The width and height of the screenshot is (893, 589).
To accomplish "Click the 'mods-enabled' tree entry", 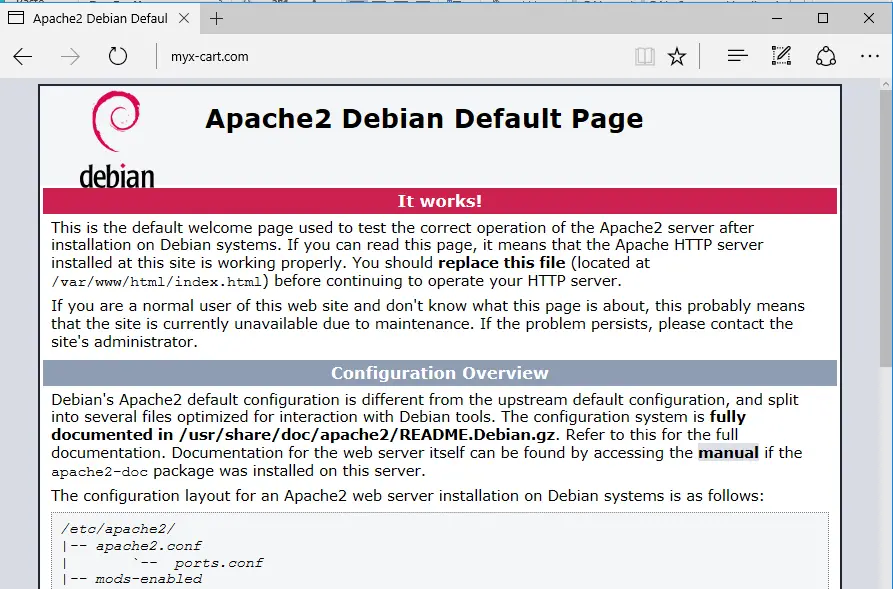I will click(148, 579).
